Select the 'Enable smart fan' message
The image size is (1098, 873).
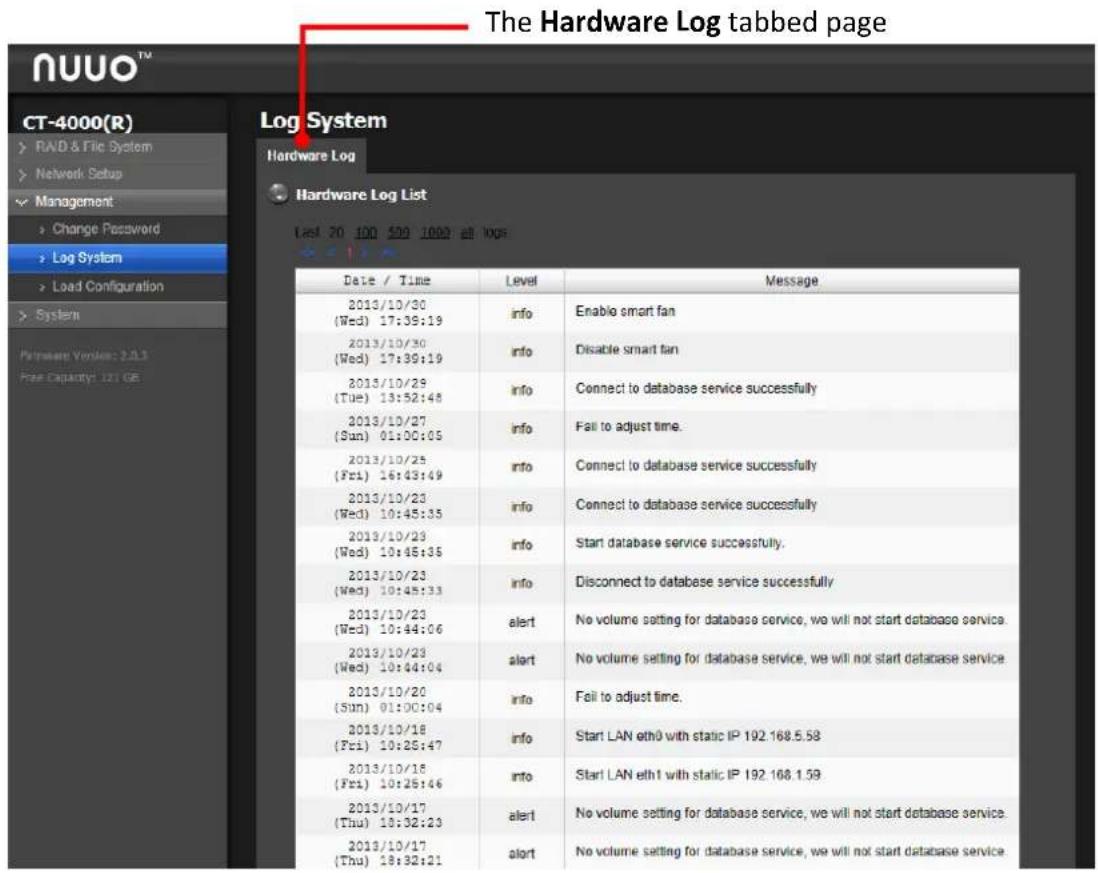pos(625,312)
